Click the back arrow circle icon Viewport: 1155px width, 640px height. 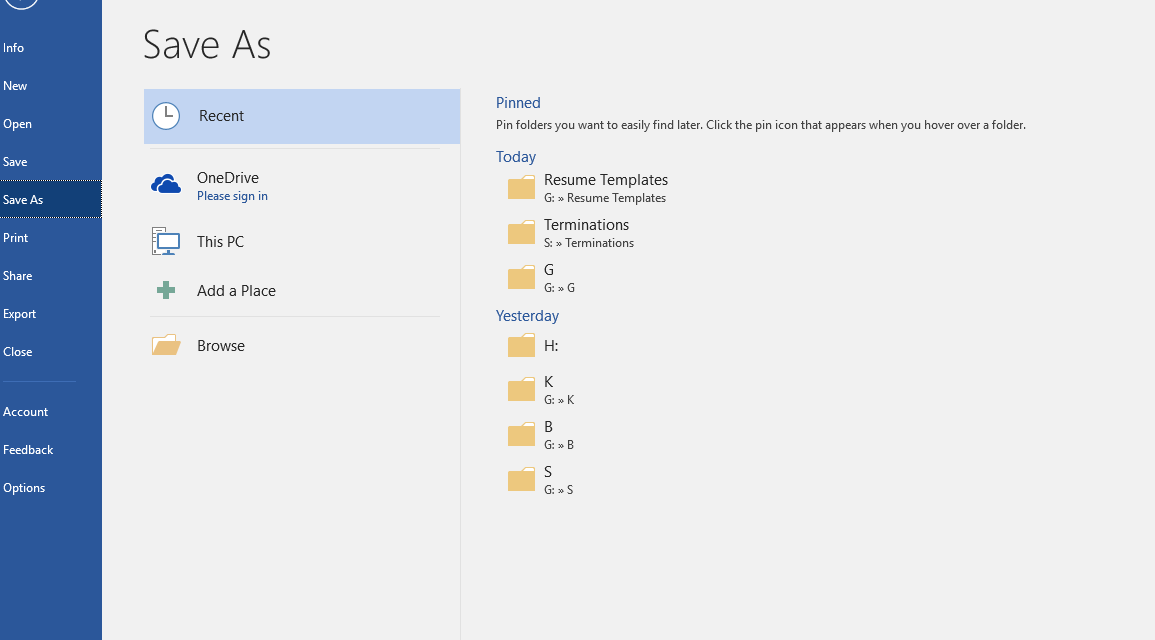pos(21,3)
